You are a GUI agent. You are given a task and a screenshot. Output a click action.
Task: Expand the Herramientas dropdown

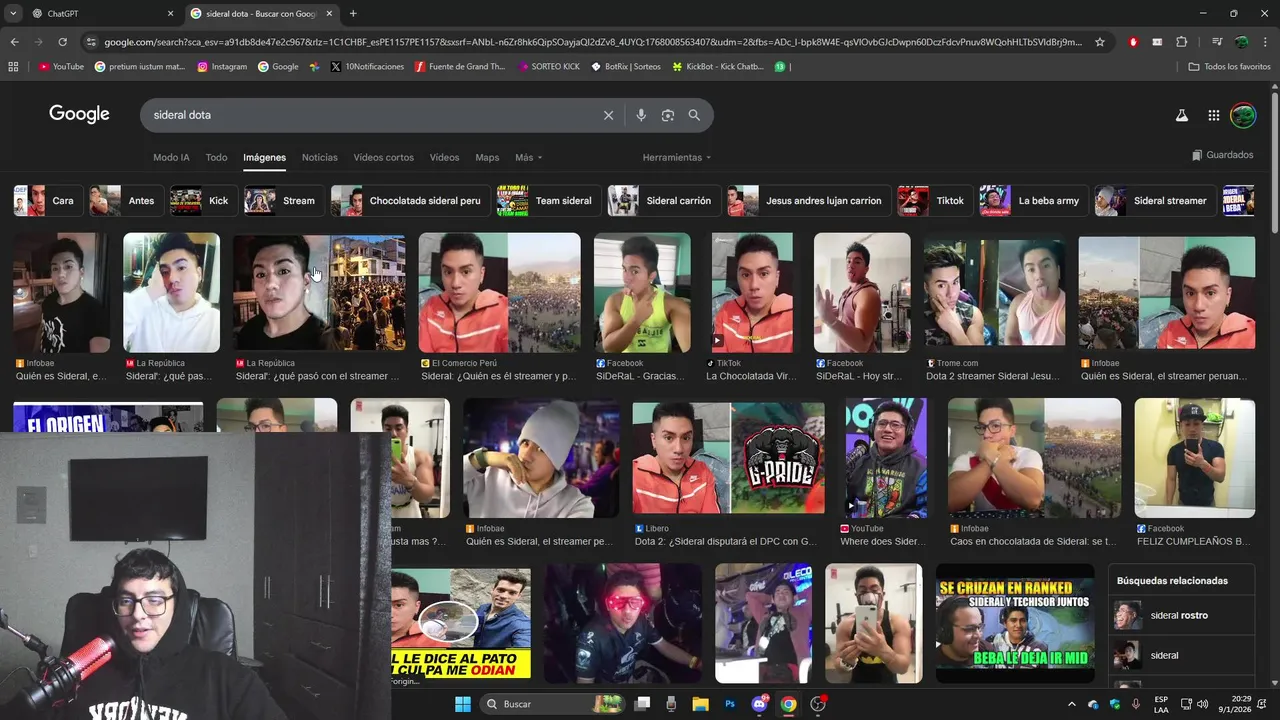(677, 157)
